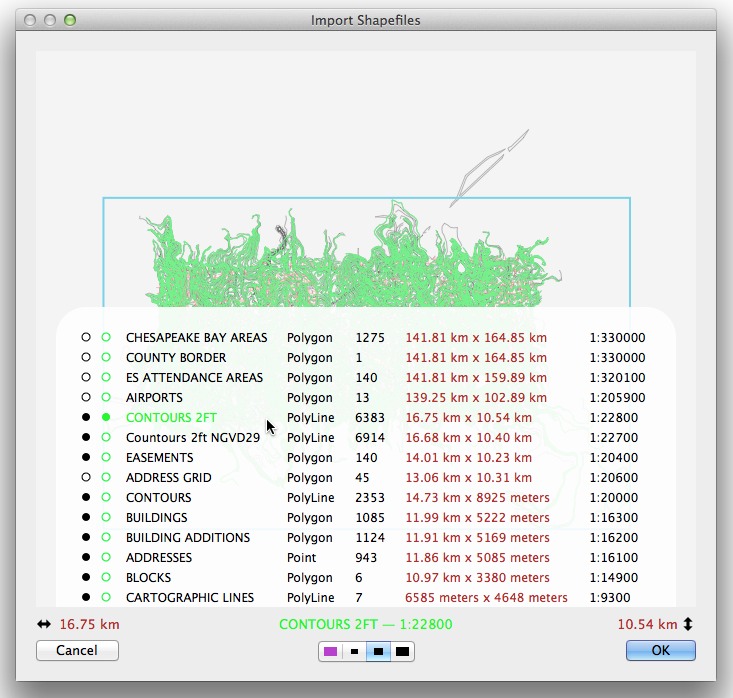Click the highlighted CONTOURS 2FT layer name
Image resolution: width=733 pixels, height=698 pixels.
[x=171, y=417]
